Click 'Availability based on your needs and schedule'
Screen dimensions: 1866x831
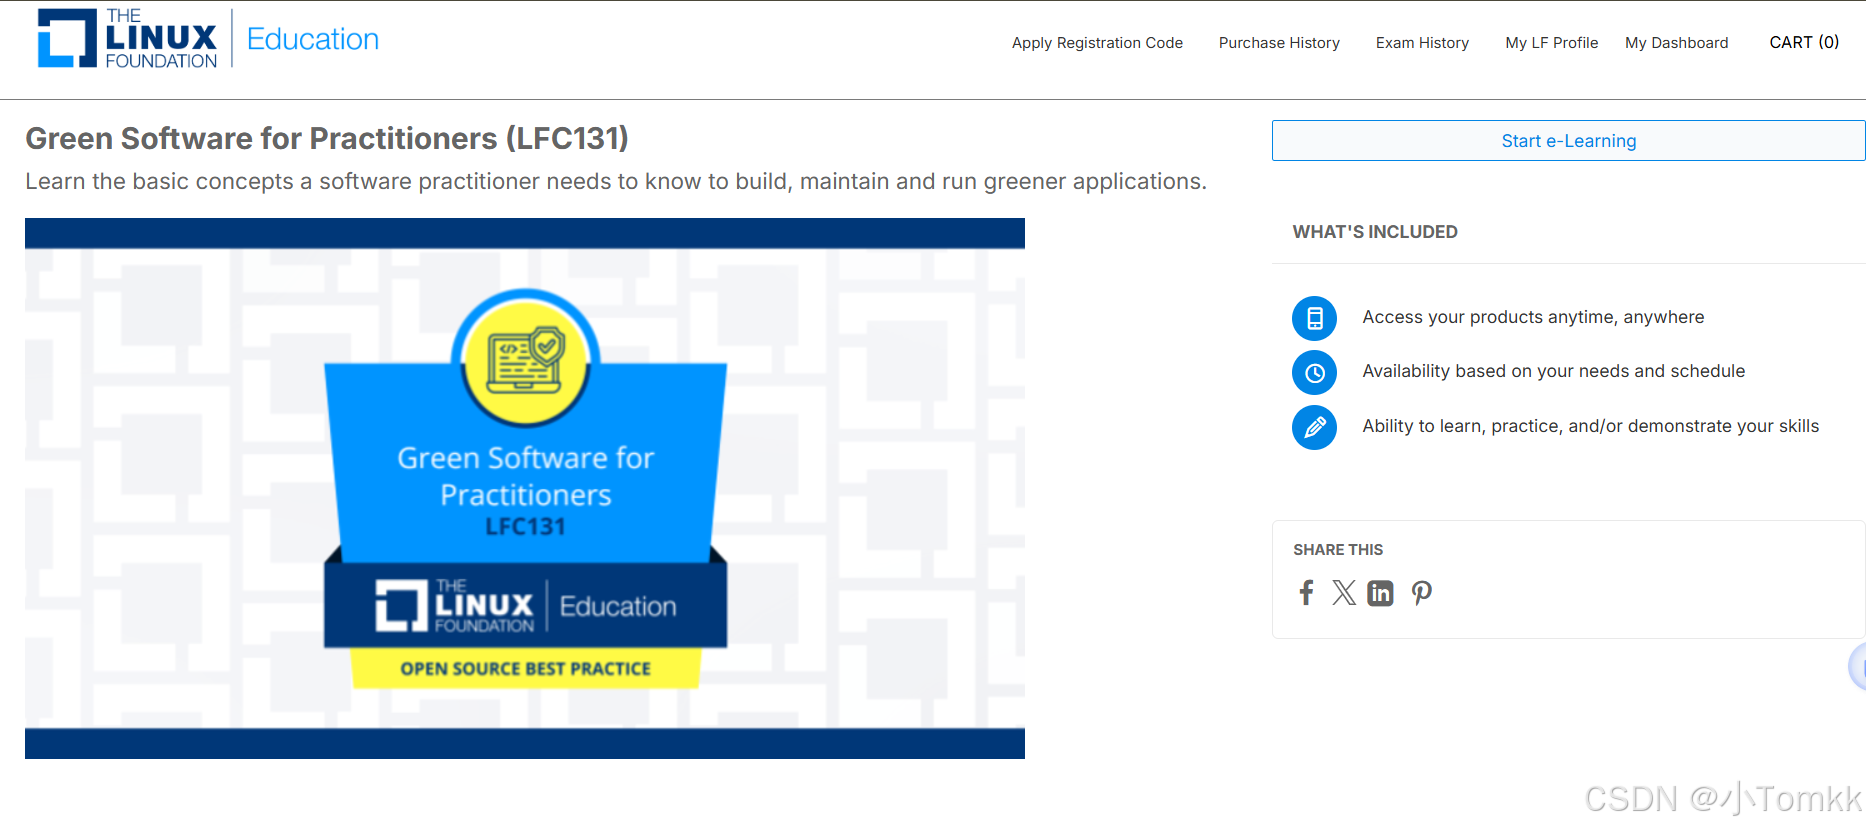(x=1553, y=371)
